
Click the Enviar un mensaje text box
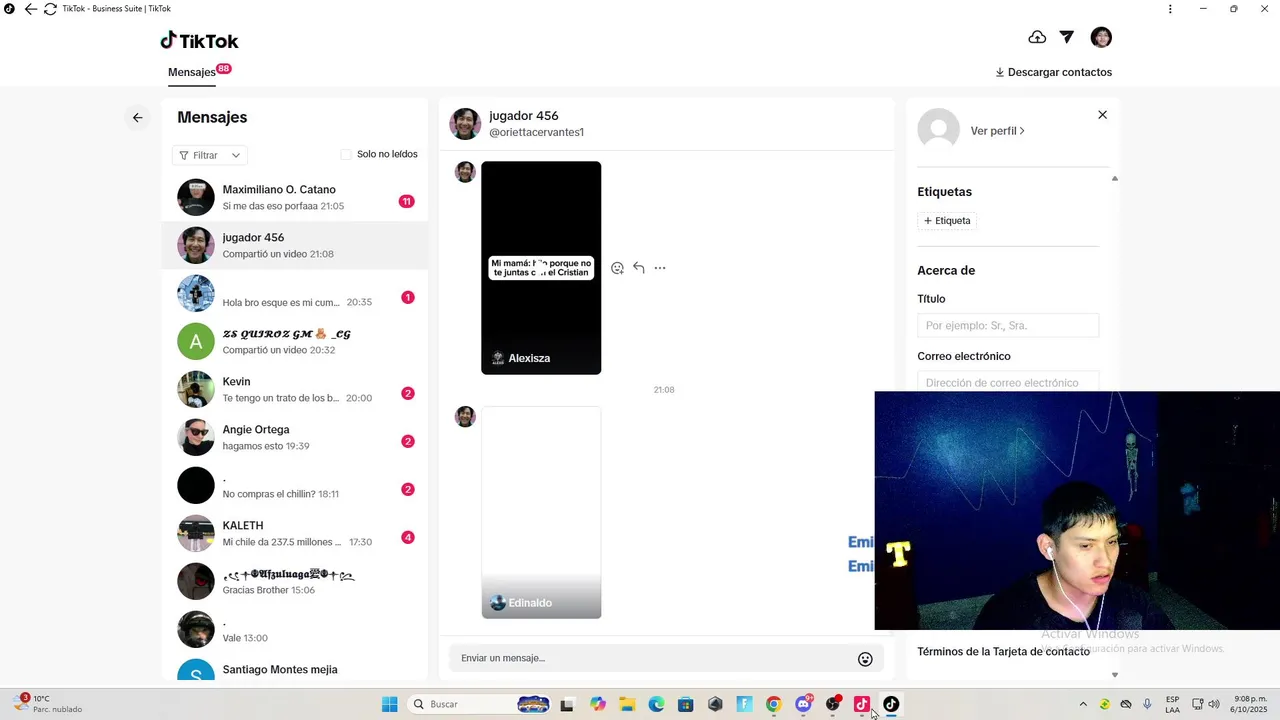click(652, 658)
